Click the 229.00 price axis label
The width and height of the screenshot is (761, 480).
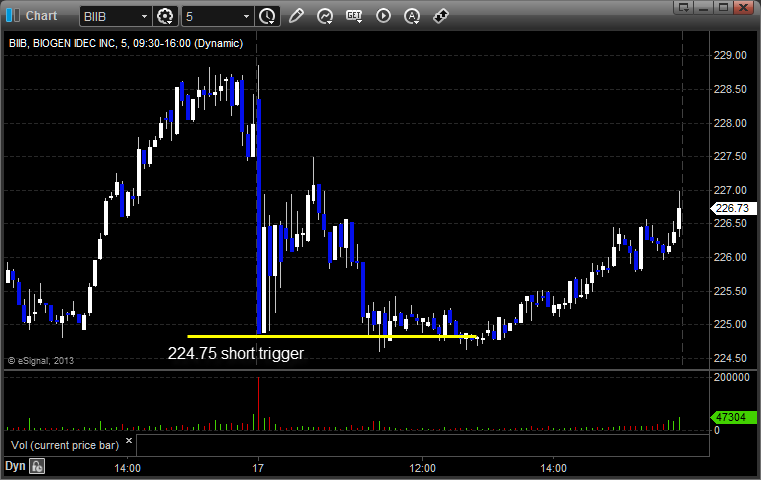(730, 55)
